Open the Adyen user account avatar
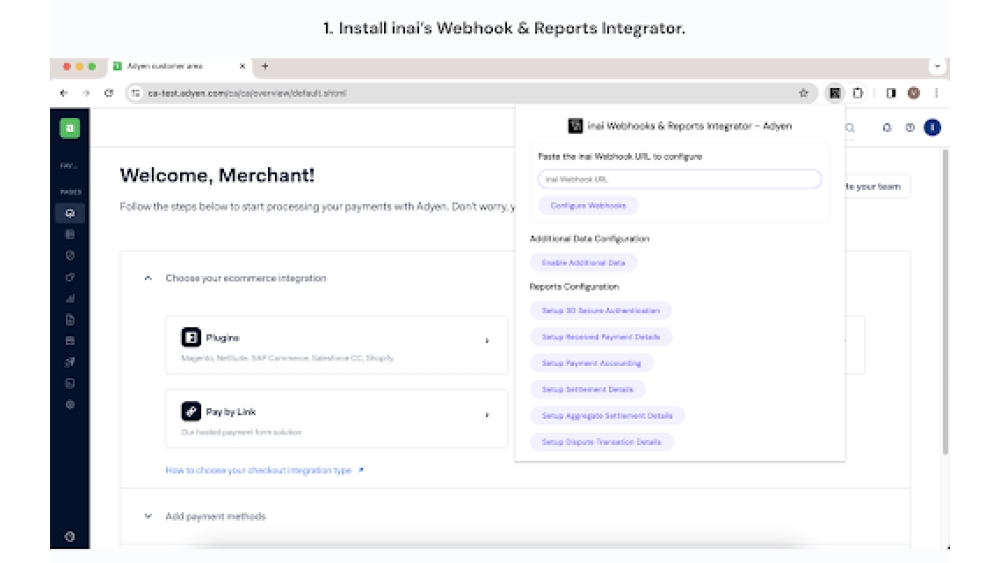Screen dimensions: 1000x563 (932, 128)
